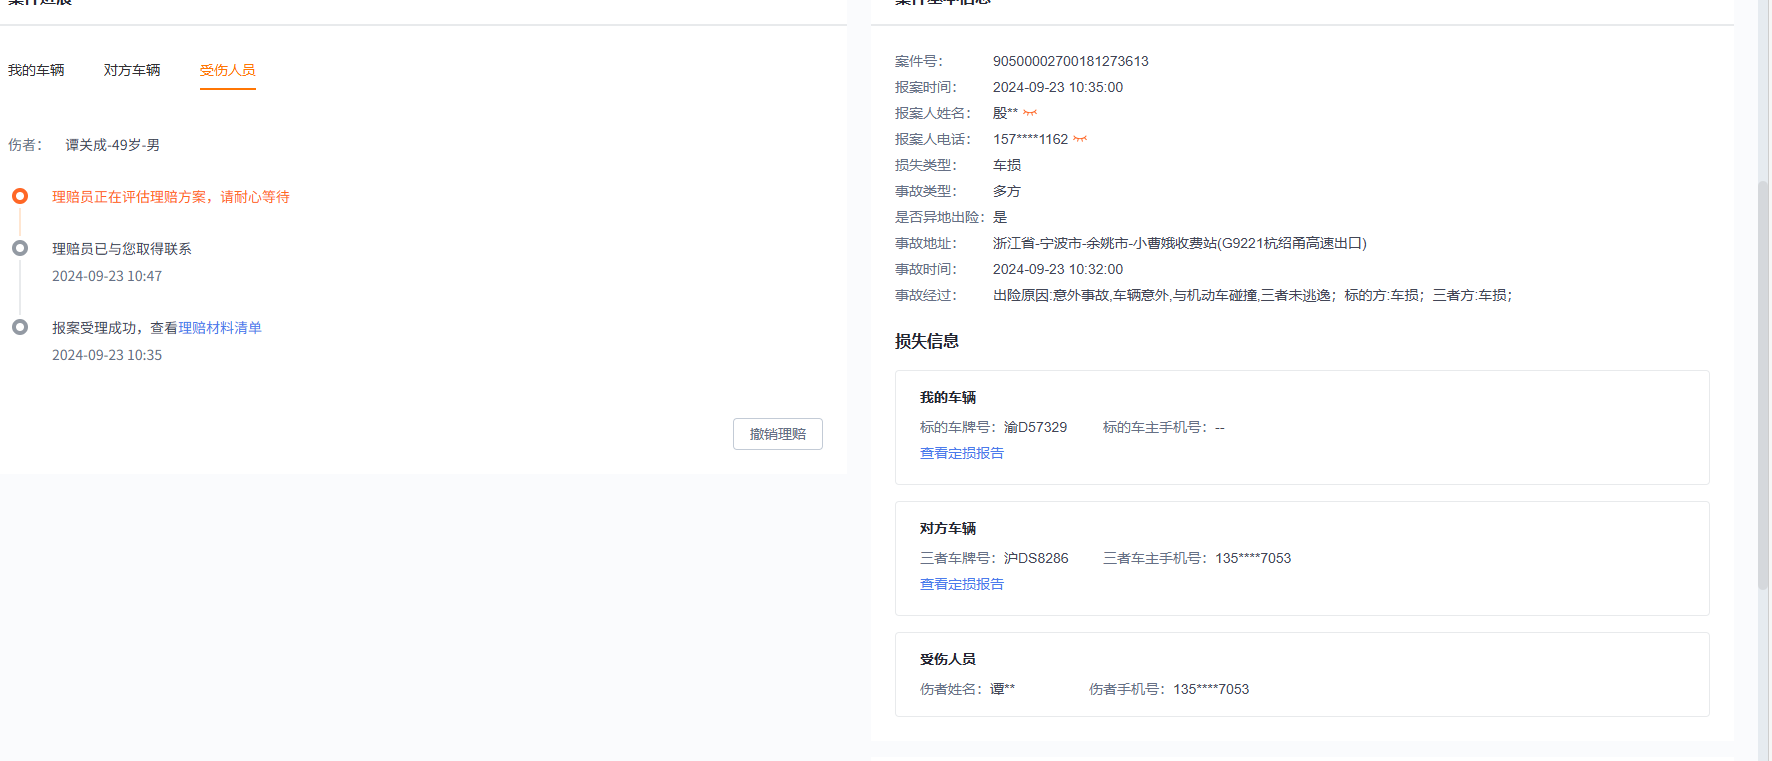Click the third-party plate 沪DS8286
The width and height of the screenshot is (1772, 761).
click(x=1036, y=558)
